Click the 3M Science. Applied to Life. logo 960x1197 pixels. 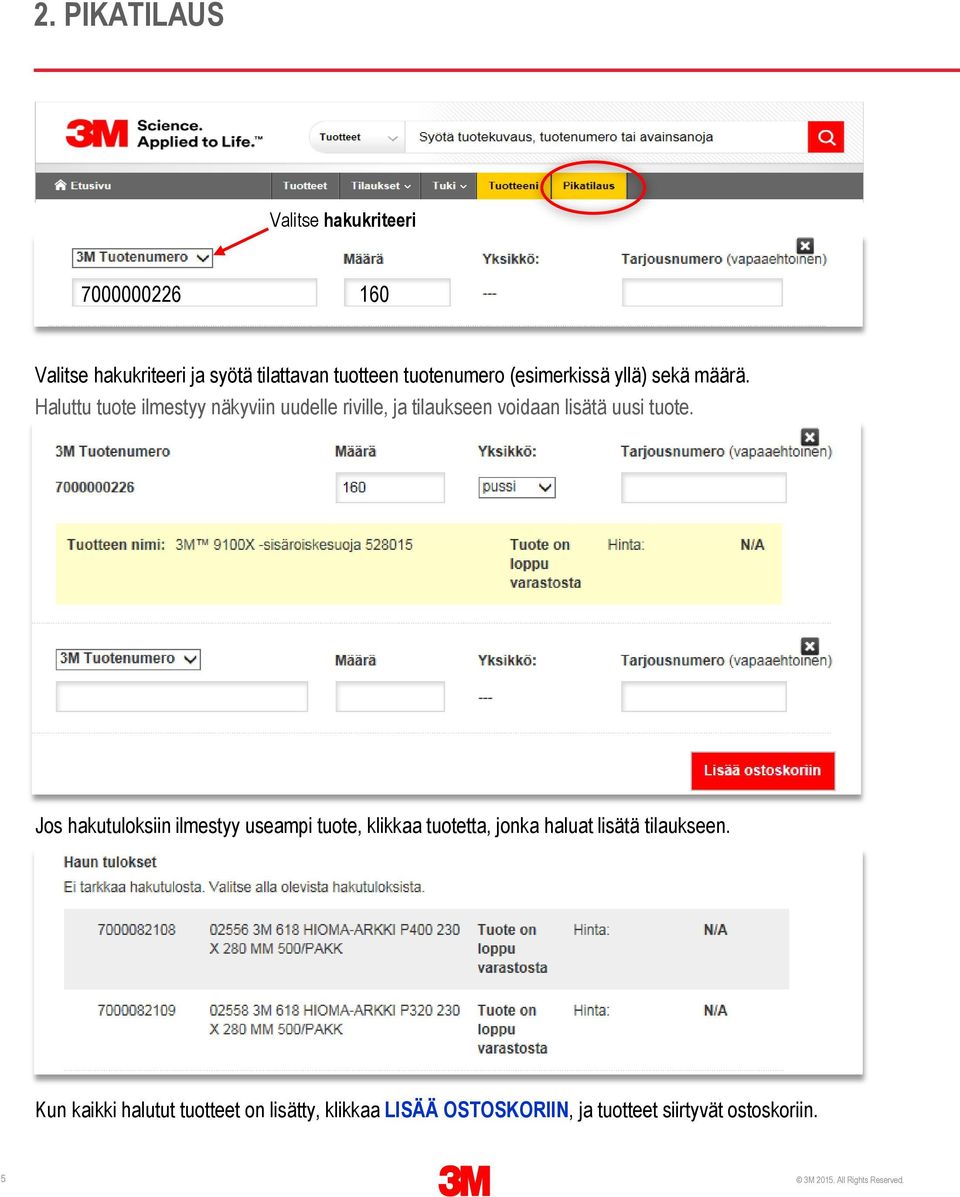point(164,134)
